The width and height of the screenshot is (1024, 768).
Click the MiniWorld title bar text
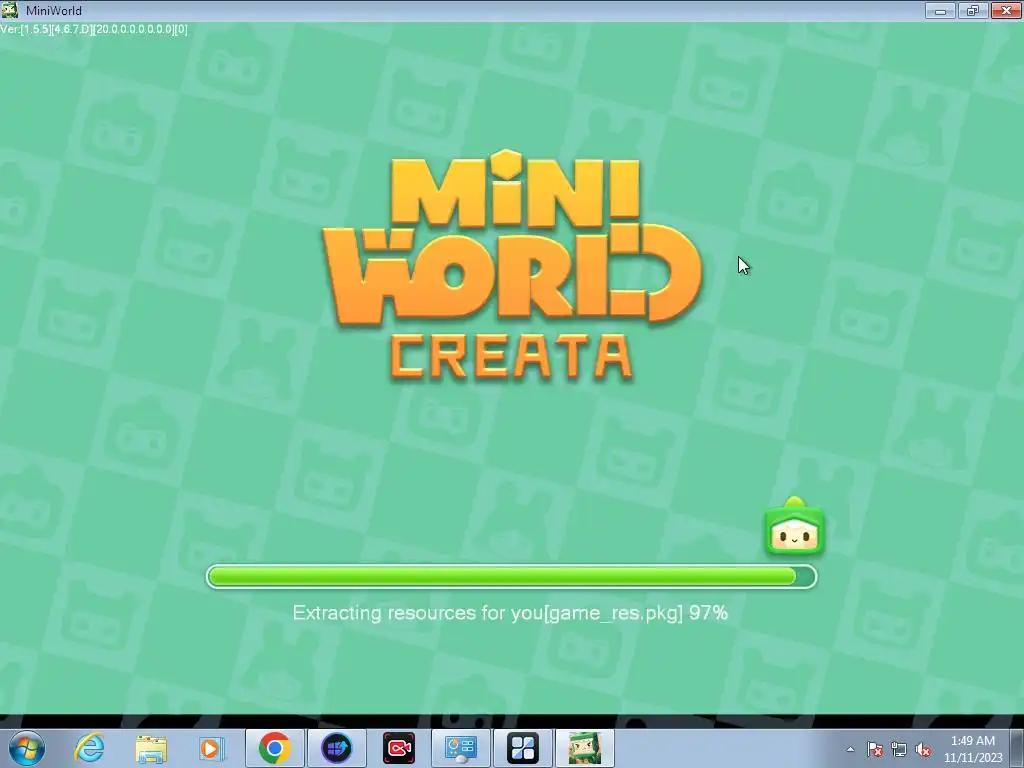coord(54,10)
